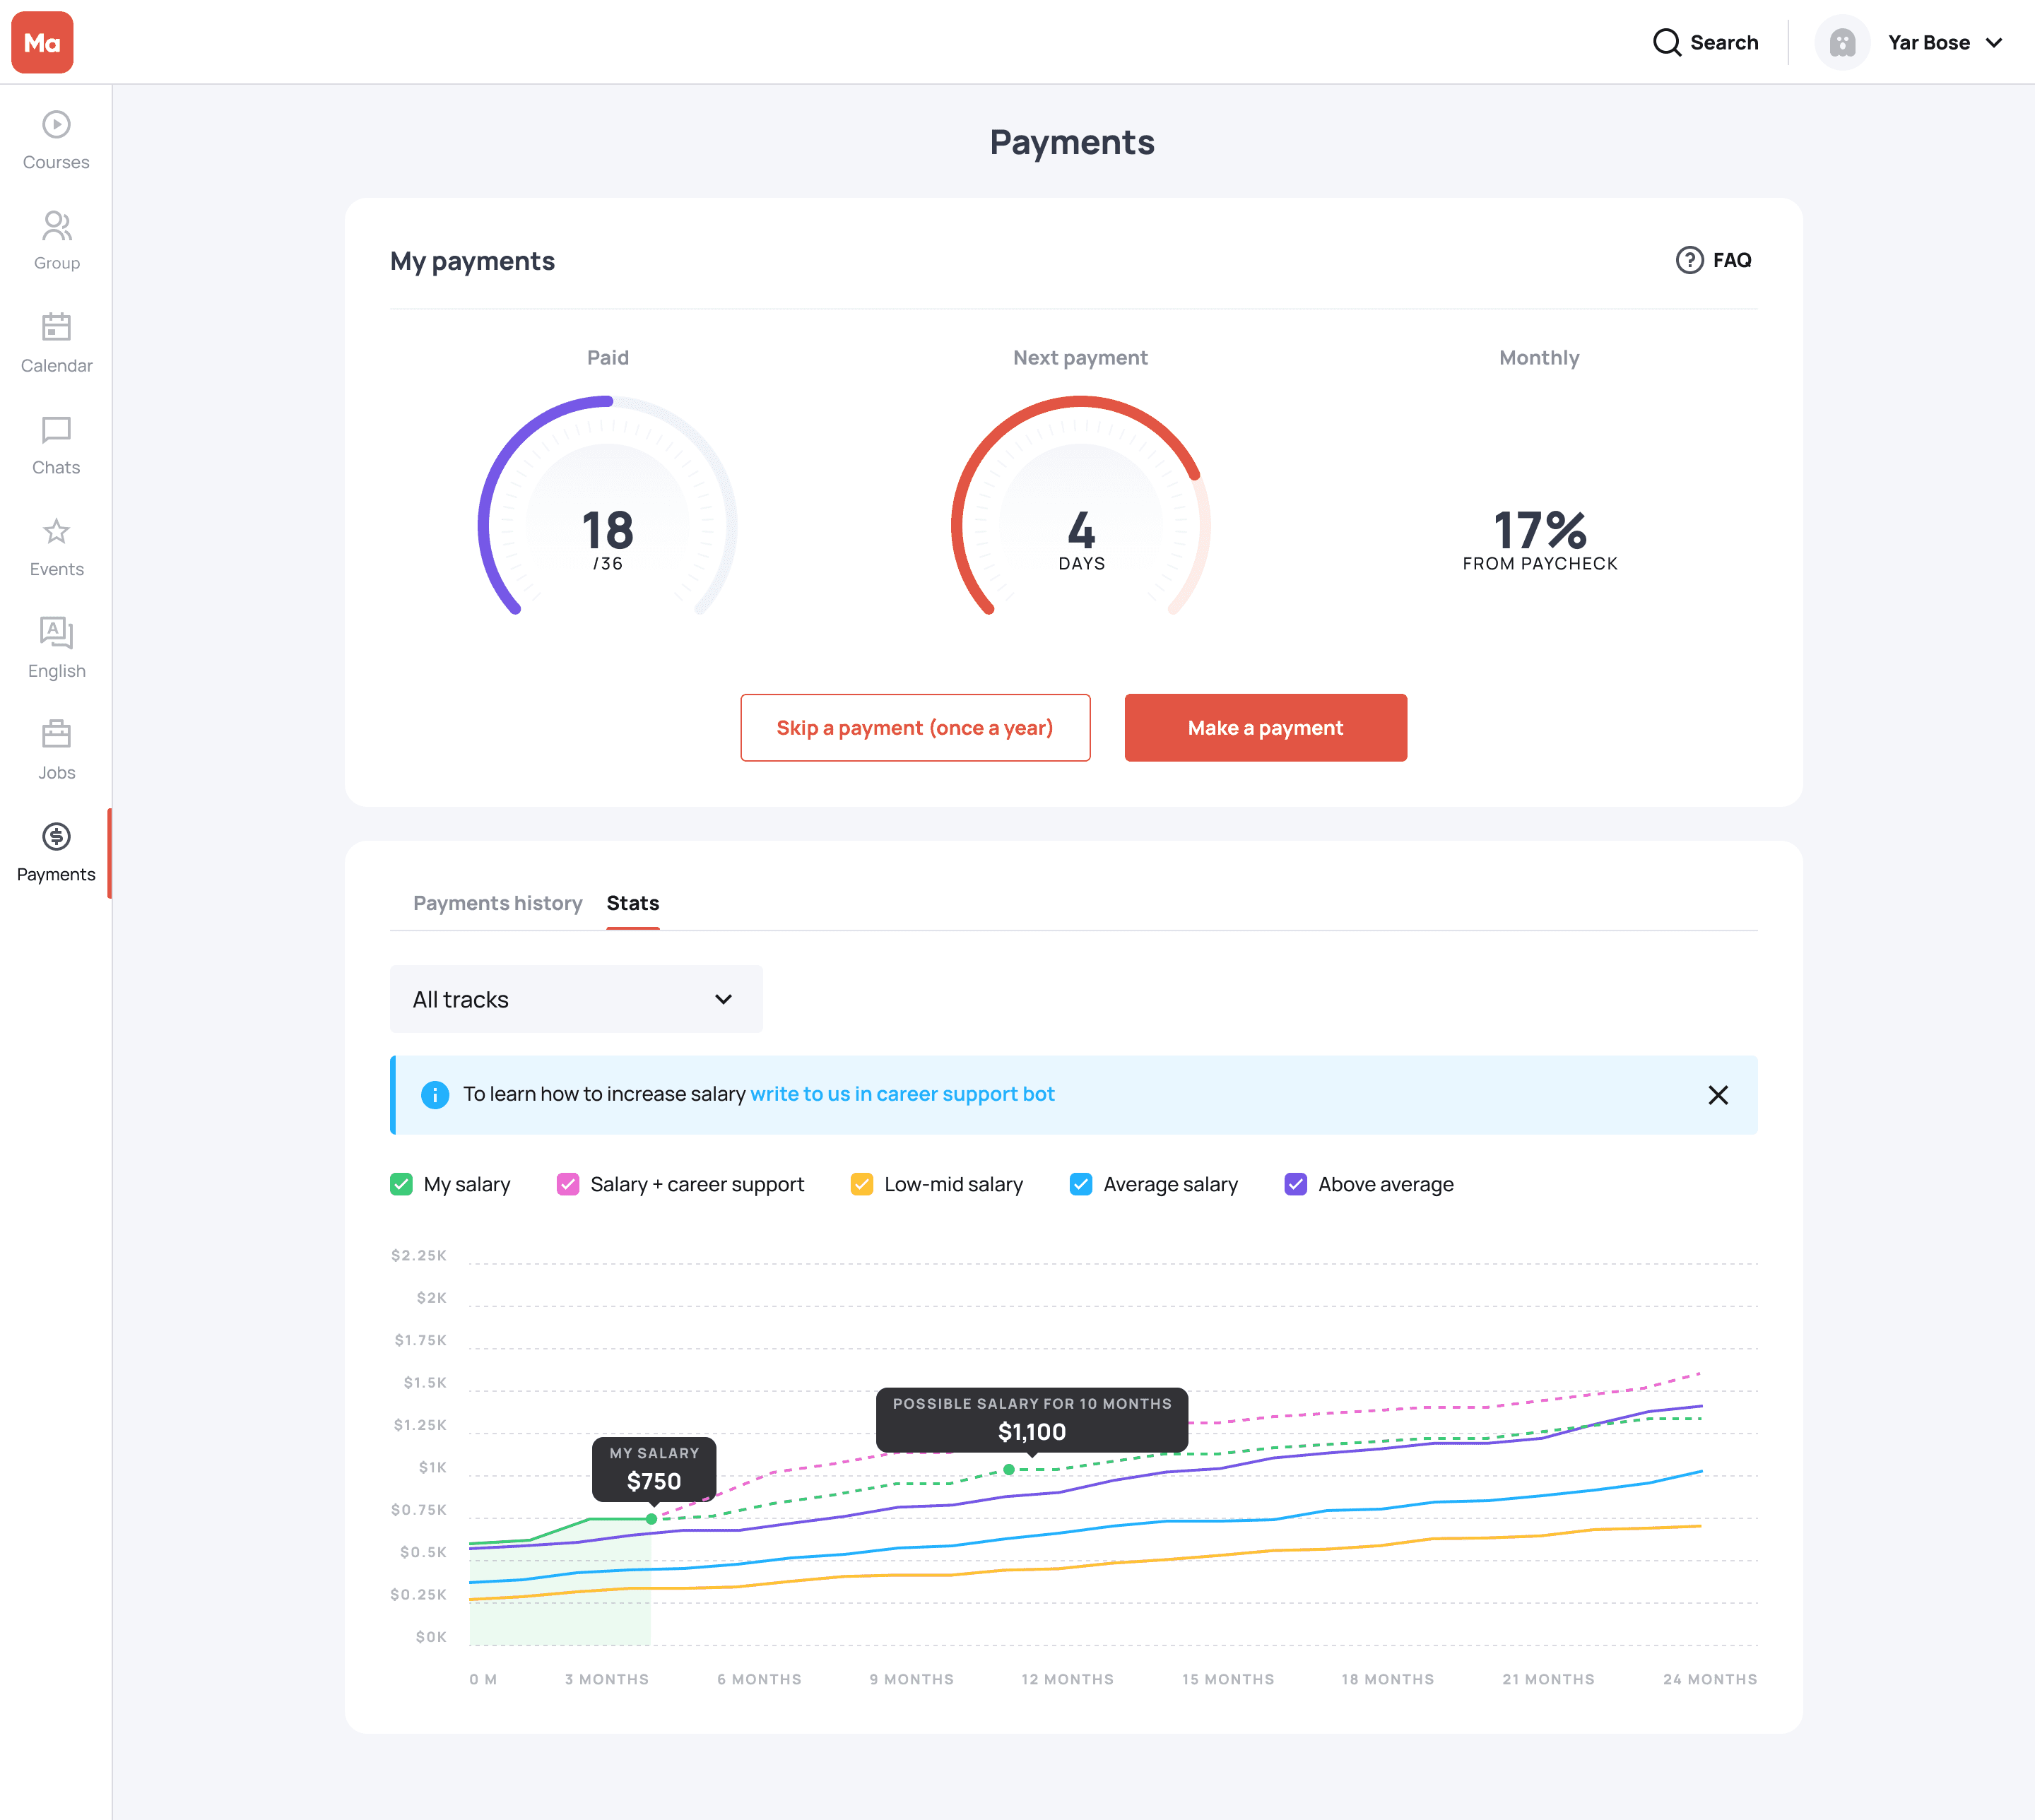Open the Calendar sidebar icon
Screen dimensions: 2035x1820
tap(56, 327)
